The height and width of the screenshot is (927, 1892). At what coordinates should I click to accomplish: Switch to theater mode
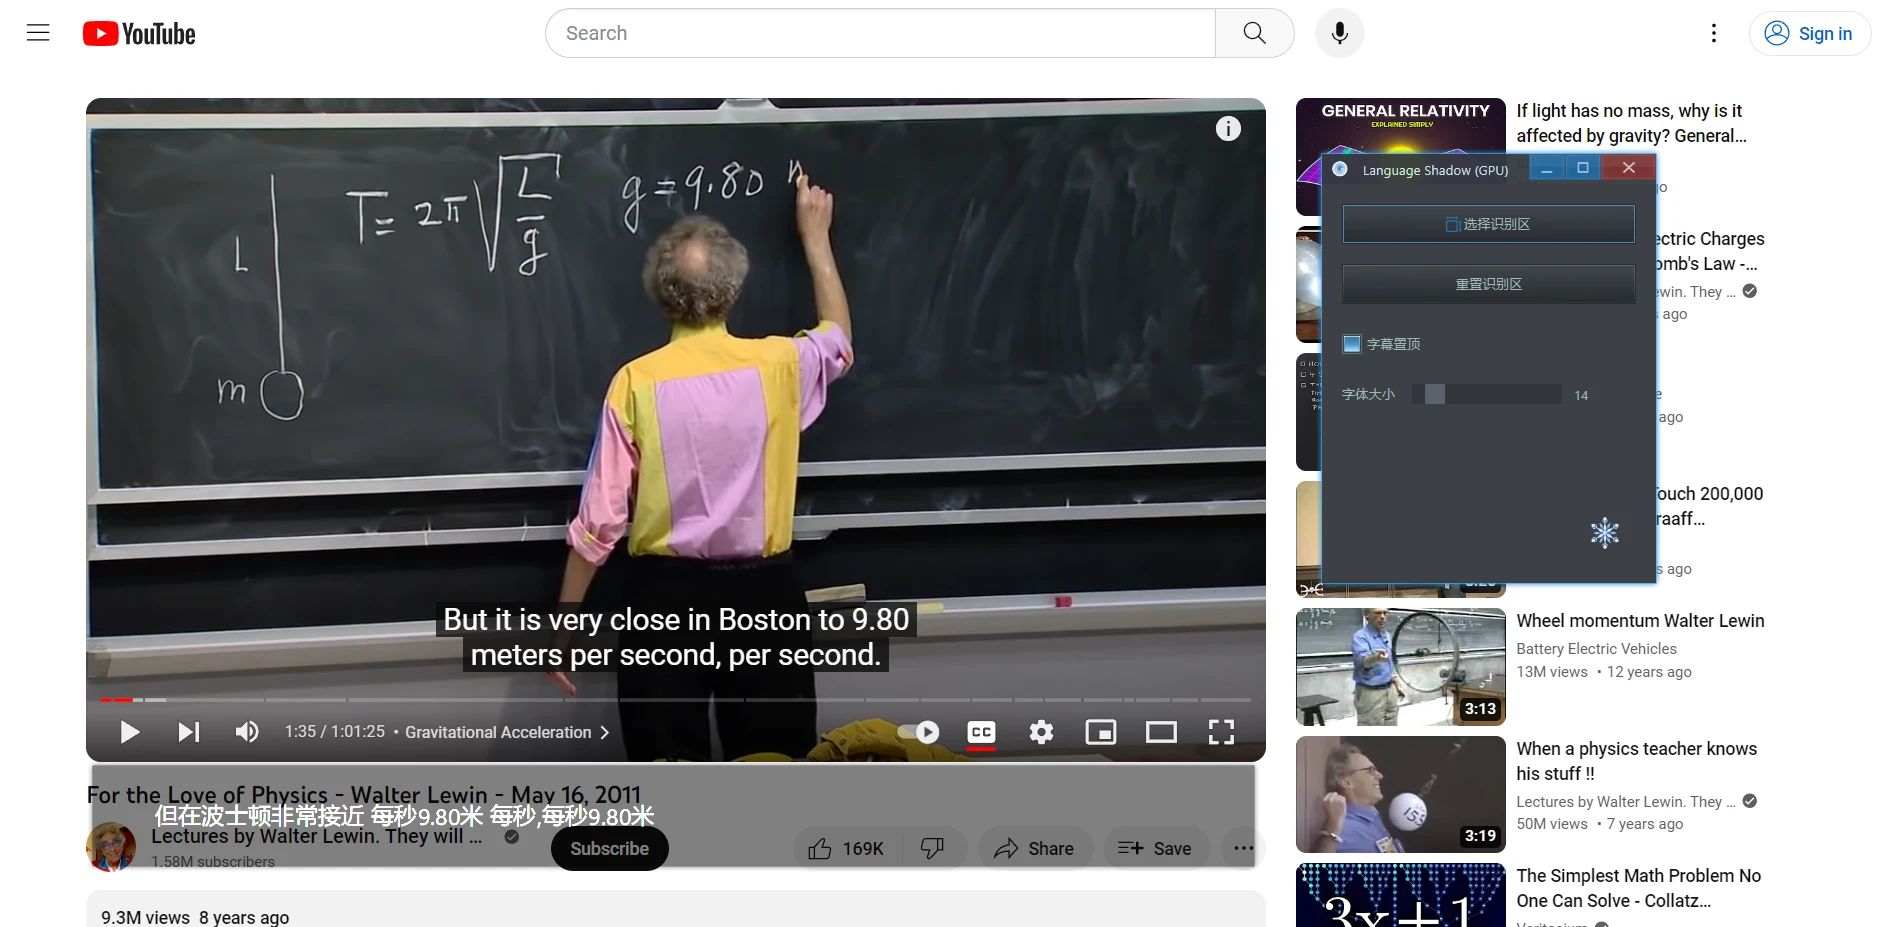coord(1161,732)
